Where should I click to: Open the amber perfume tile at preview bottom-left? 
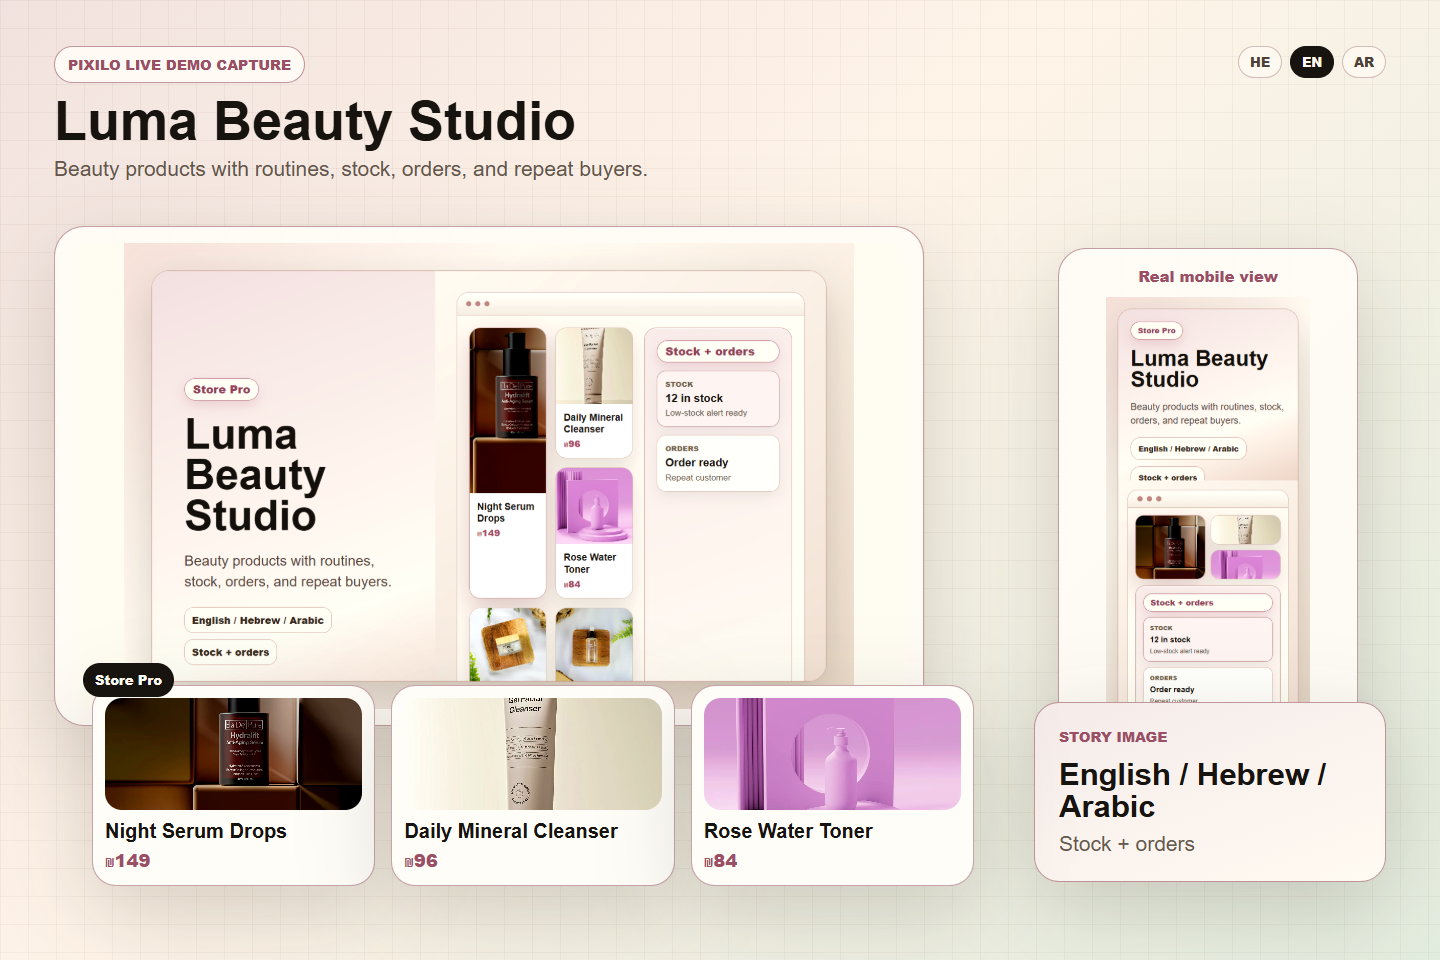tap(508, 644)
